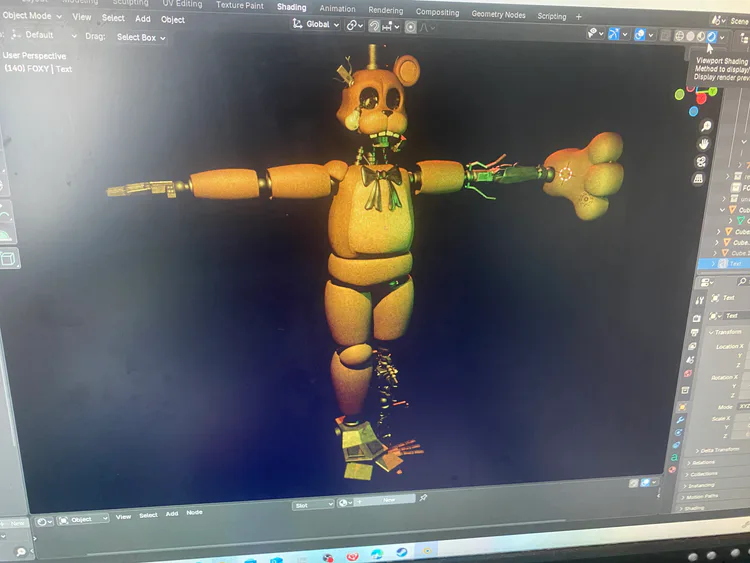Screen dimensions: 750x563
Task: Collapse the Transform panel
Action: click(728, 332)
